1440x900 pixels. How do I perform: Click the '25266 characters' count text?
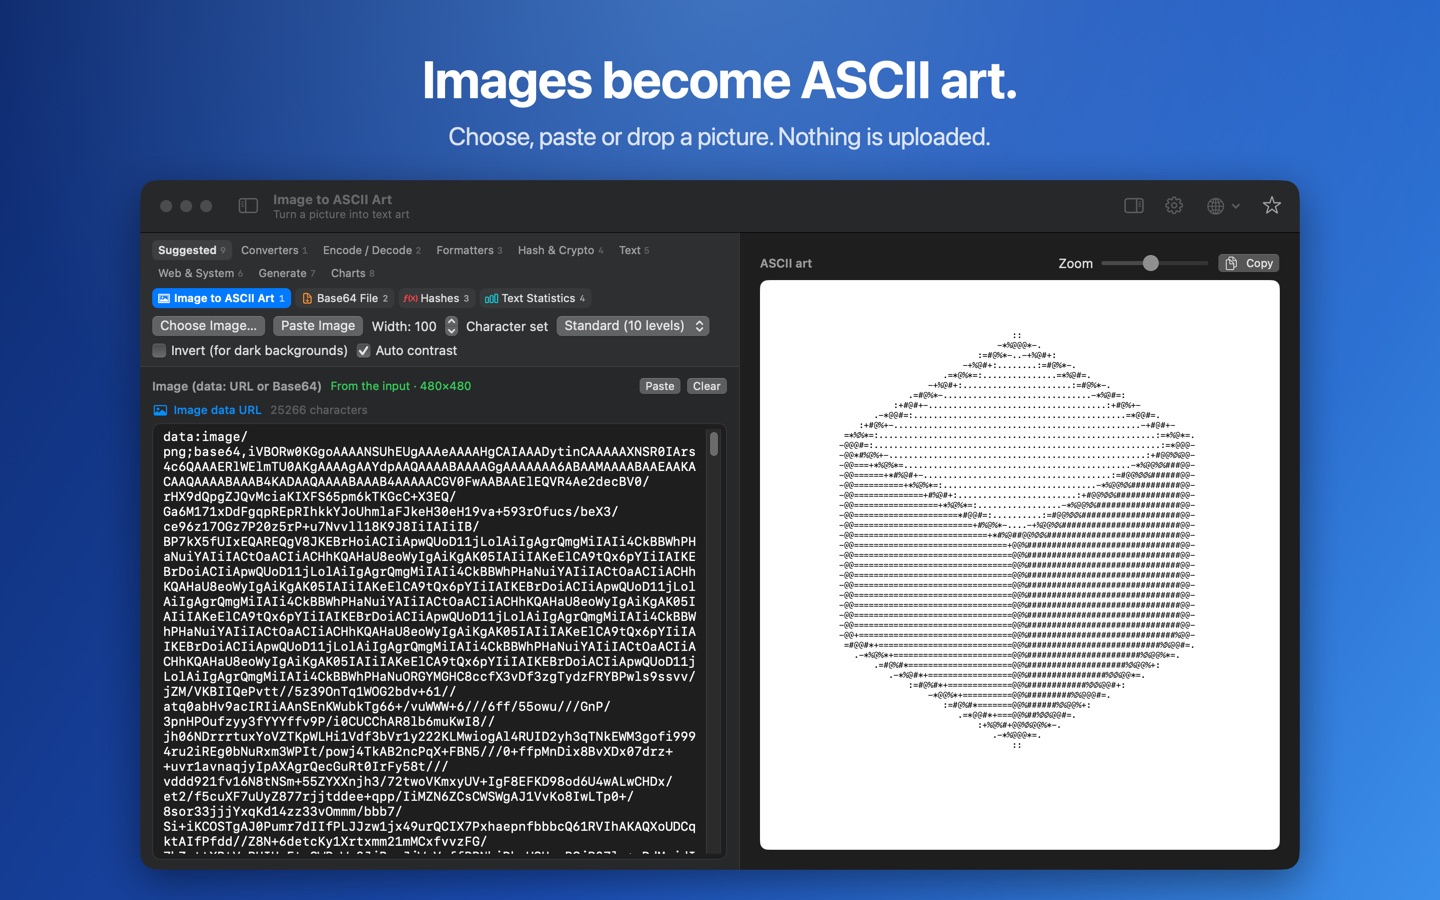click(x=319, y=410)
